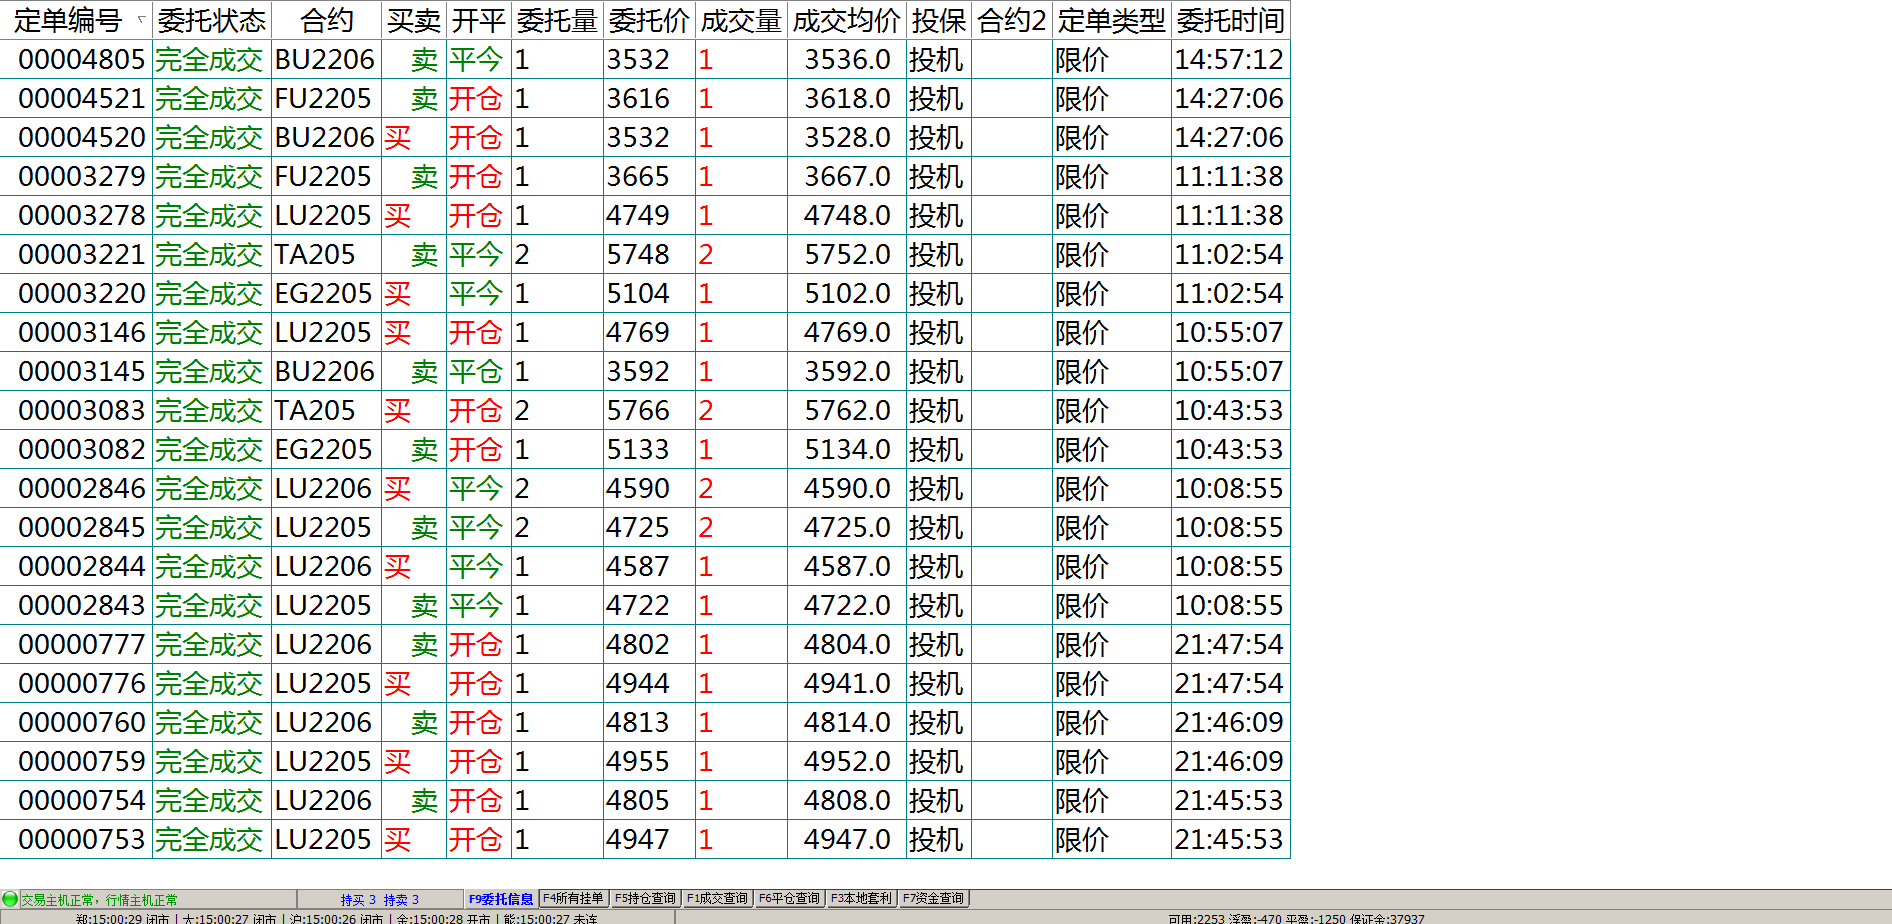Select the F3本地套利 tab
The height and width of the screenshot is (924, 1892).
point(861,899)
